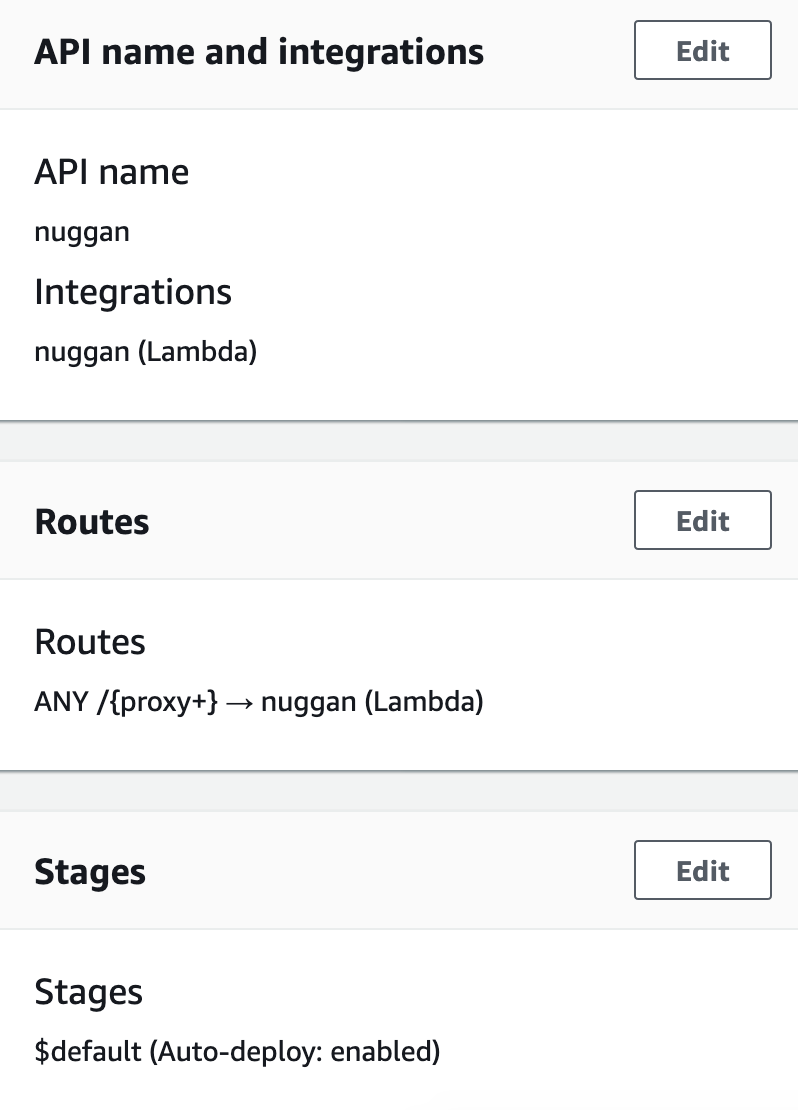Click Edit for API name and integrations
The width and height of the screenshot is (798, 1110).
(702, 50)
